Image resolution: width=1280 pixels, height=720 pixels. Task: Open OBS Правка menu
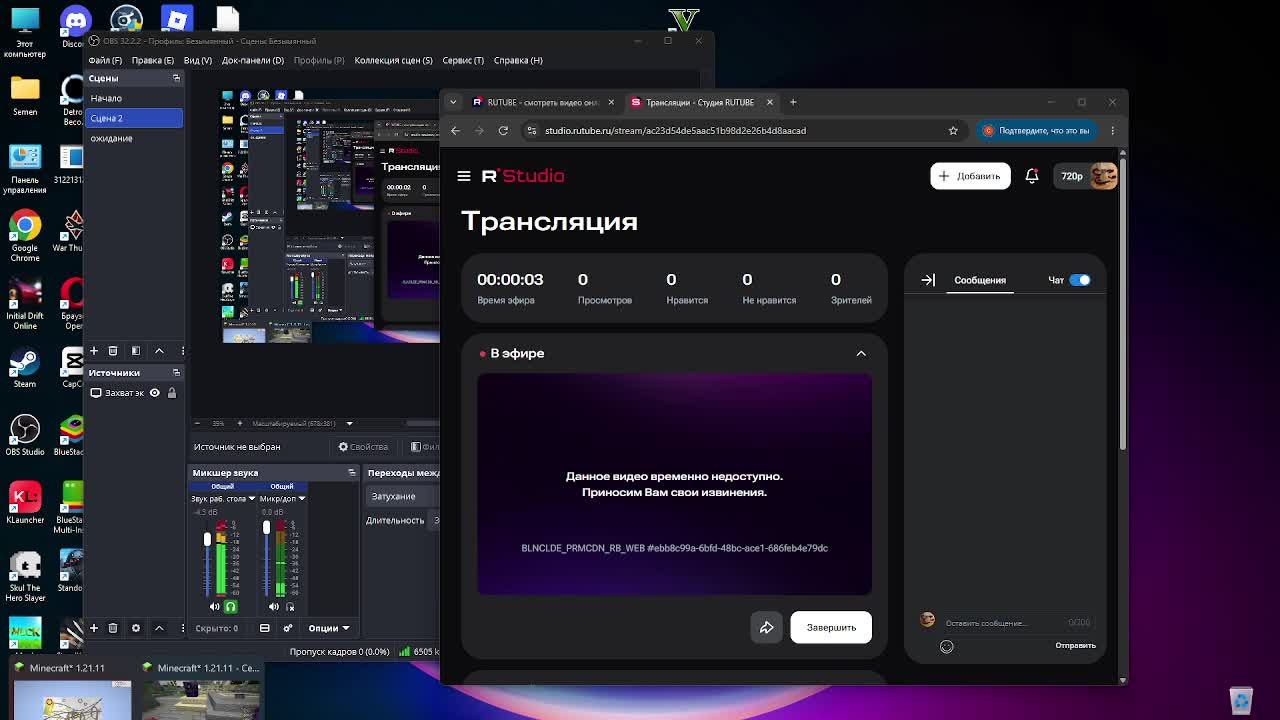[153, 60]
